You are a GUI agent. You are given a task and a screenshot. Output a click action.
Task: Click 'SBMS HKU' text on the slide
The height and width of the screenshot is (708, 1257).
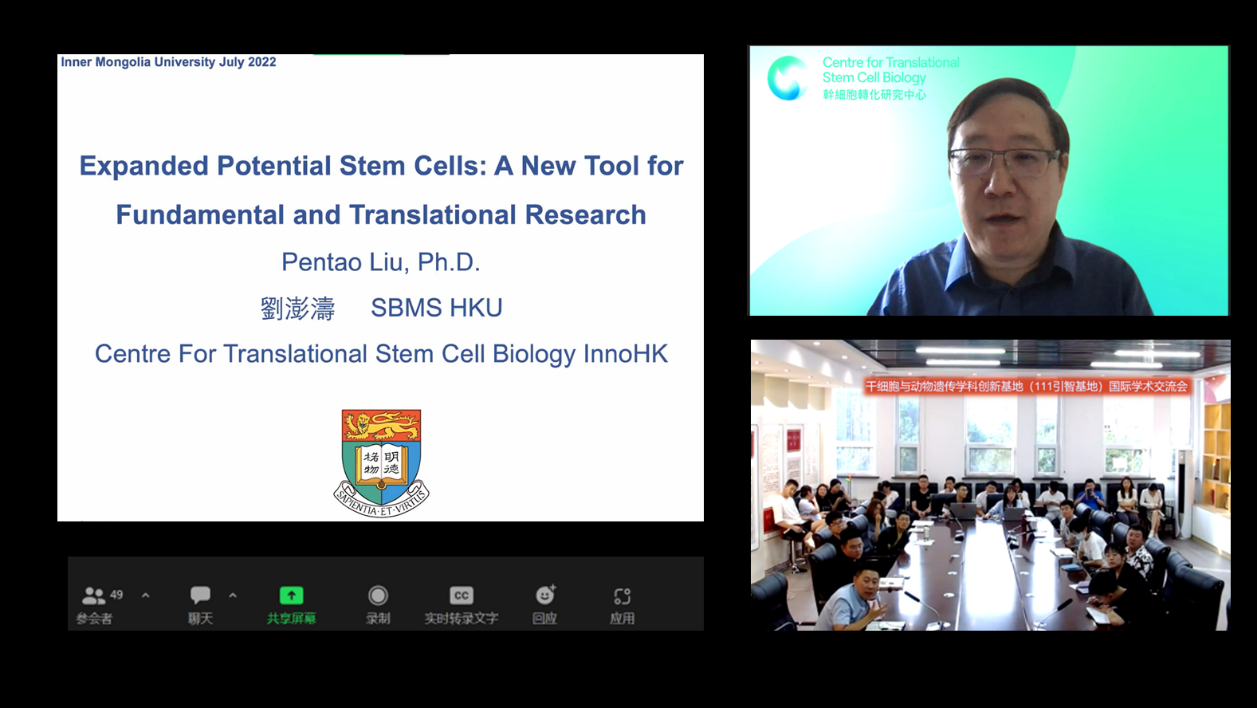click(436, 308)
